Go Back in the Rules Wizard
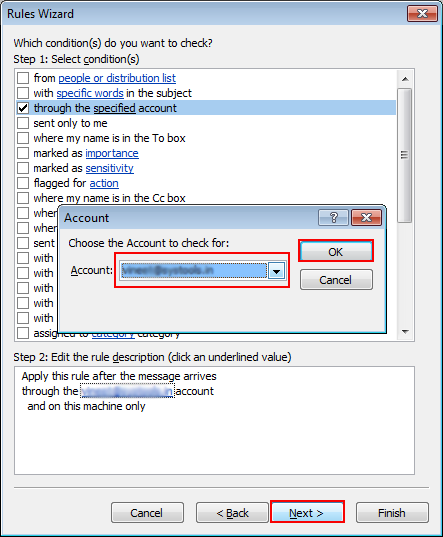The width and height of the screenshot is (443, 537). click(232, 513)
